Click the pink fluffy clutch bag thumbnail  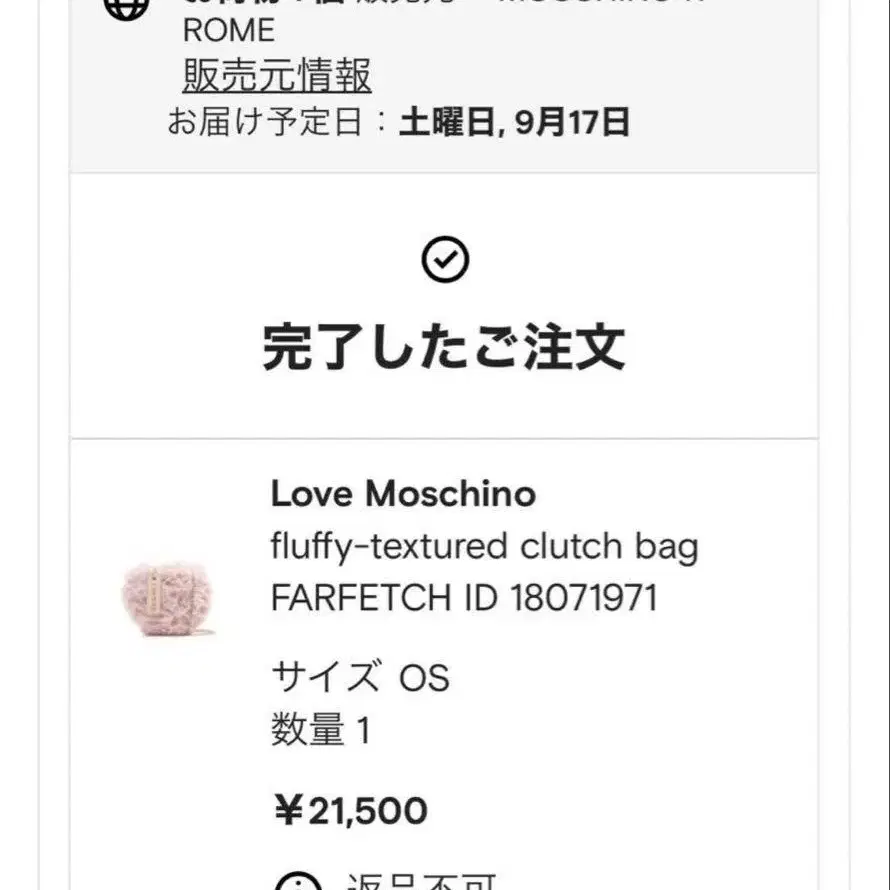167,598
